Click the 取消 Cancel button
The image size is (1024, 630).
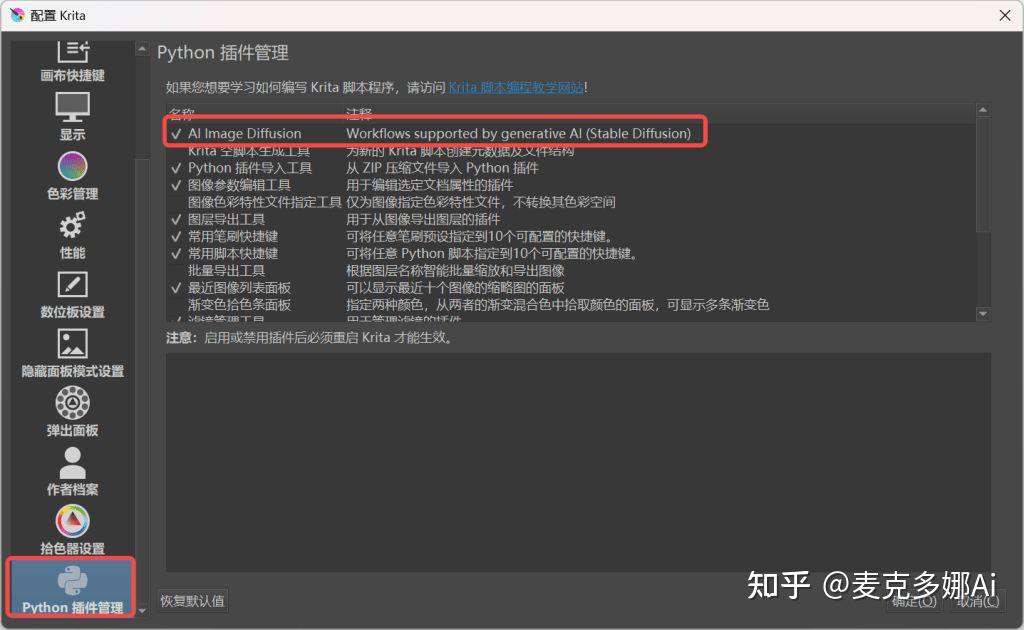coord(978,601)
